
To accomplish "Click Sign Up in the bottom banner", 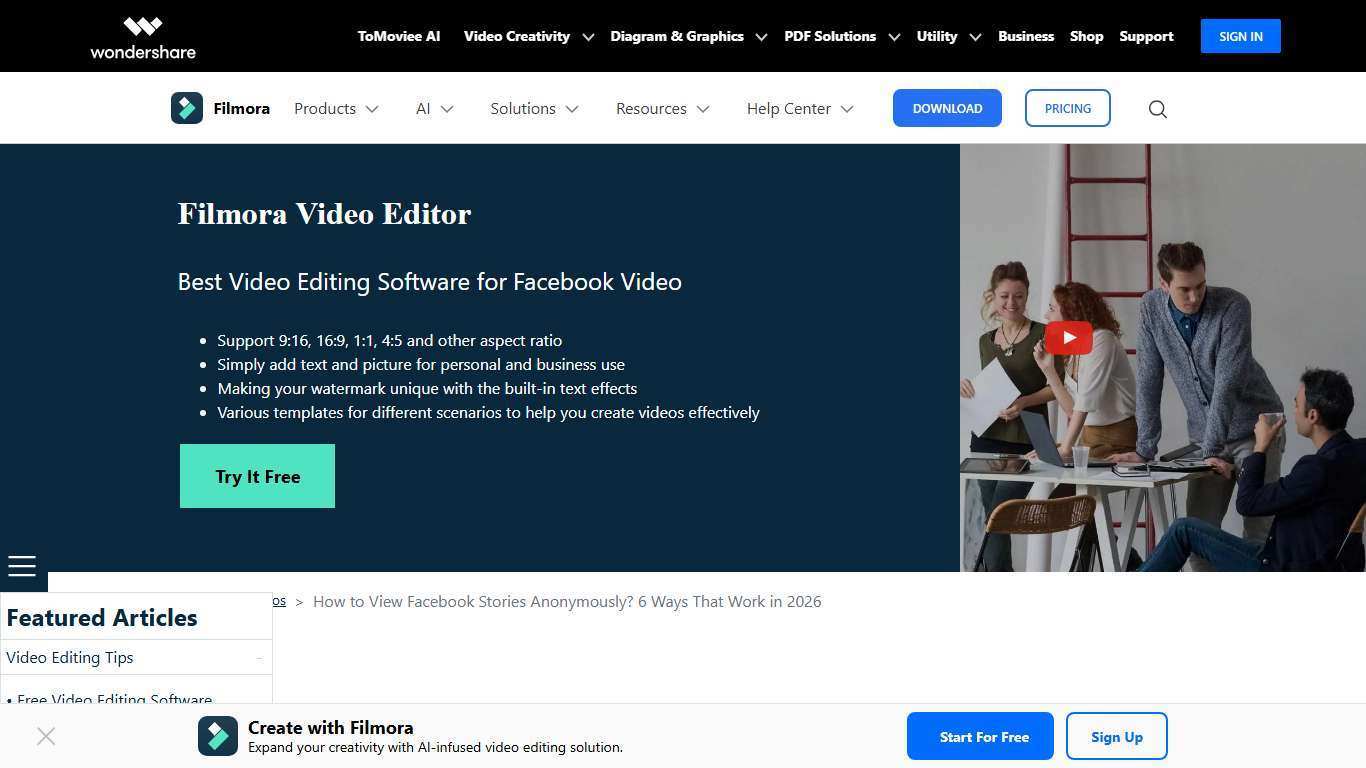I will (x=1116, y=736).
